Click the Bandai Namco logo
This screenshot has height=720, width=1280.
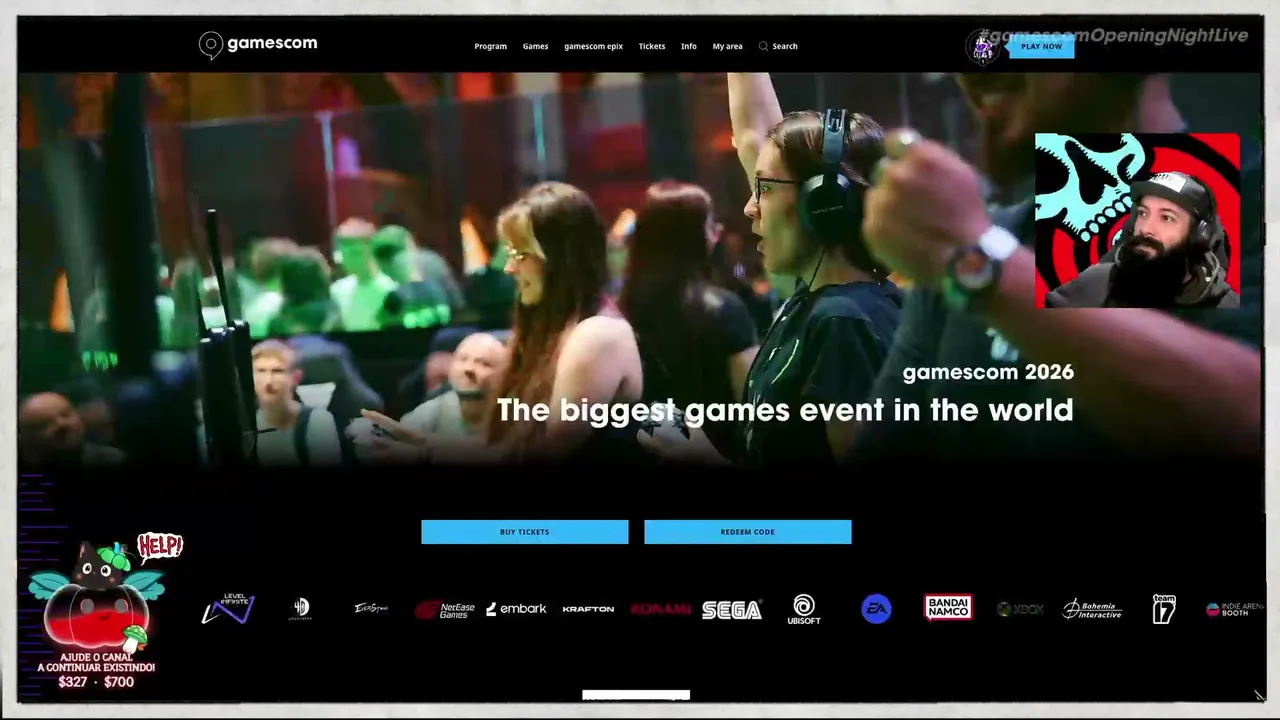click(x=948, y=608)
